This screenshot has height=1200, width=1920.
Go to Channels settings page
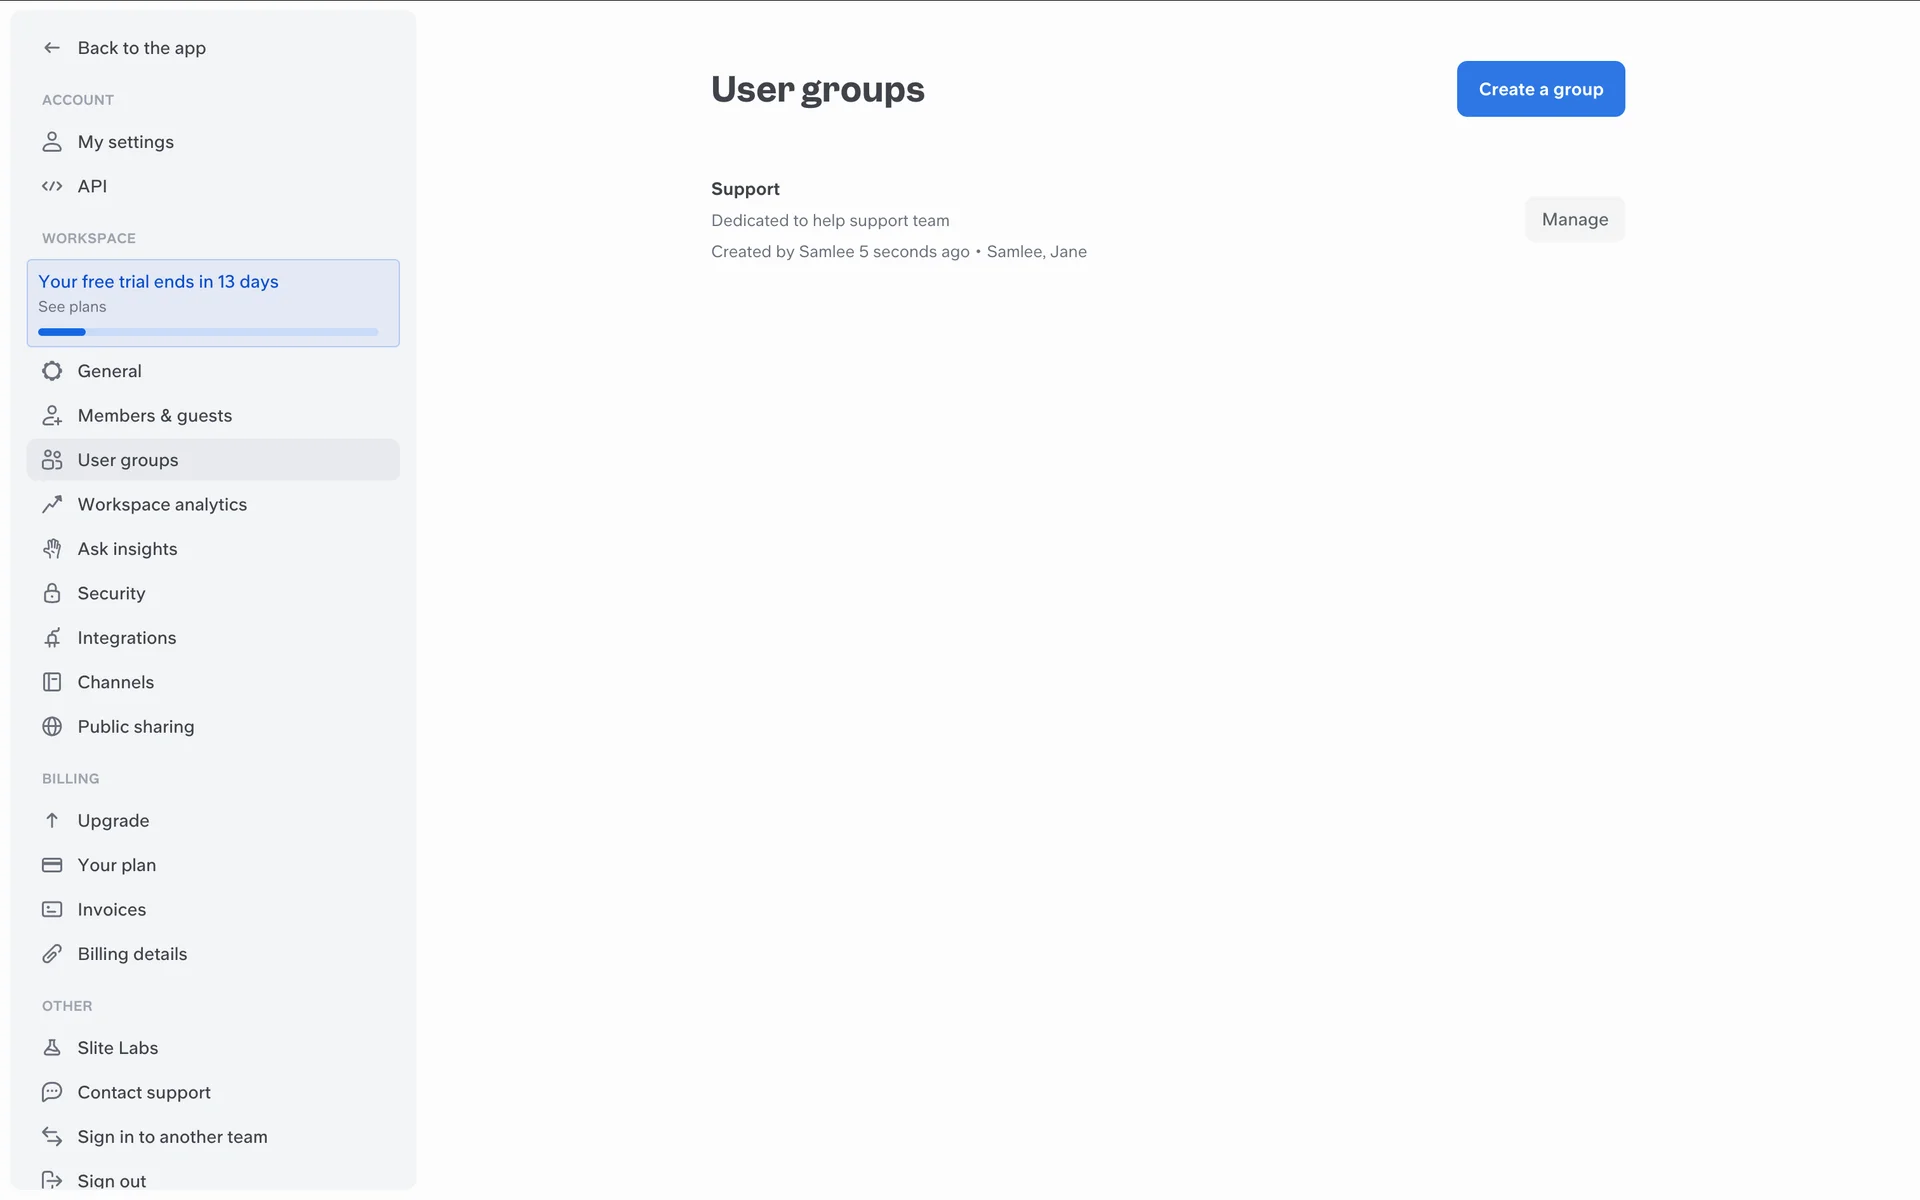point(115,682)
